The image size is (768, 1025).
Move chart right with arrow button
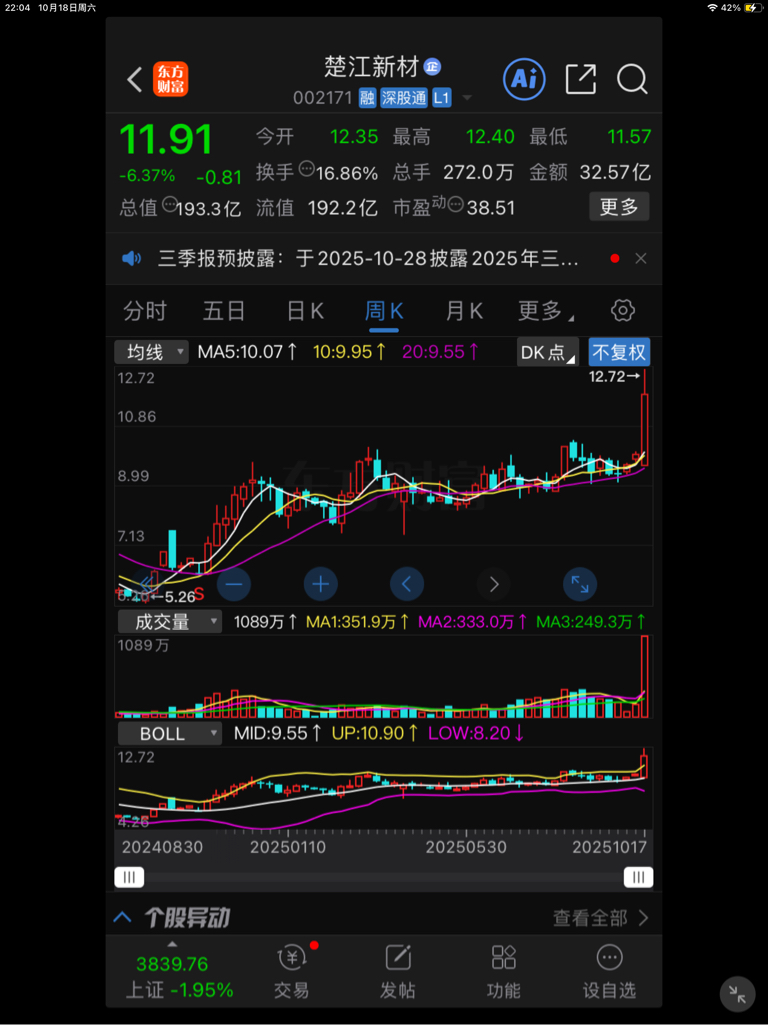pyautogui.click(x=493, y=584)
